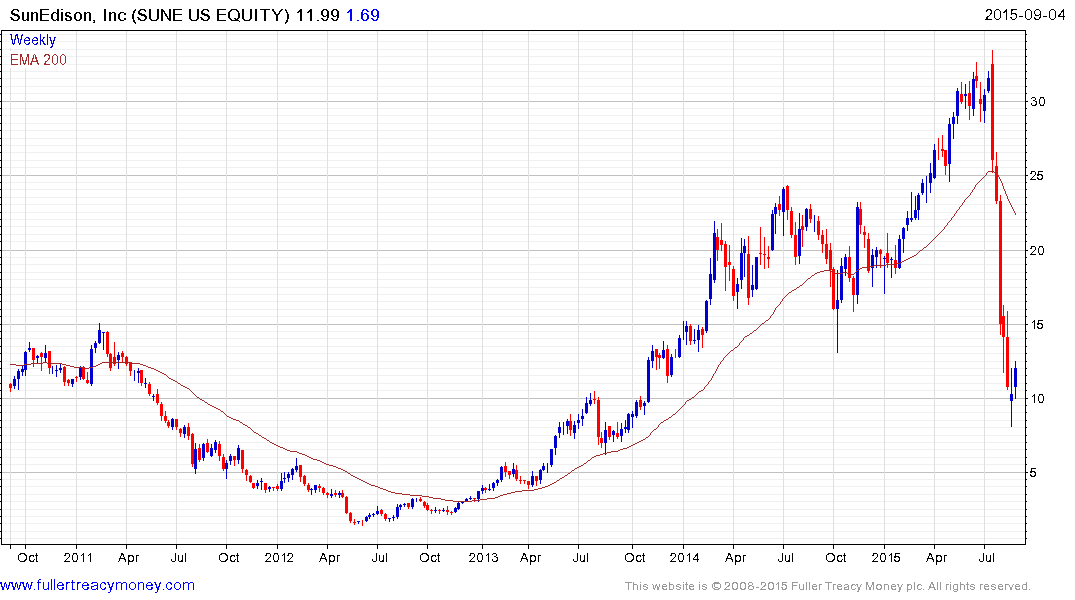Click the Jul label following 2012
The image size is (1075, 600).
(x=380, y=557)
